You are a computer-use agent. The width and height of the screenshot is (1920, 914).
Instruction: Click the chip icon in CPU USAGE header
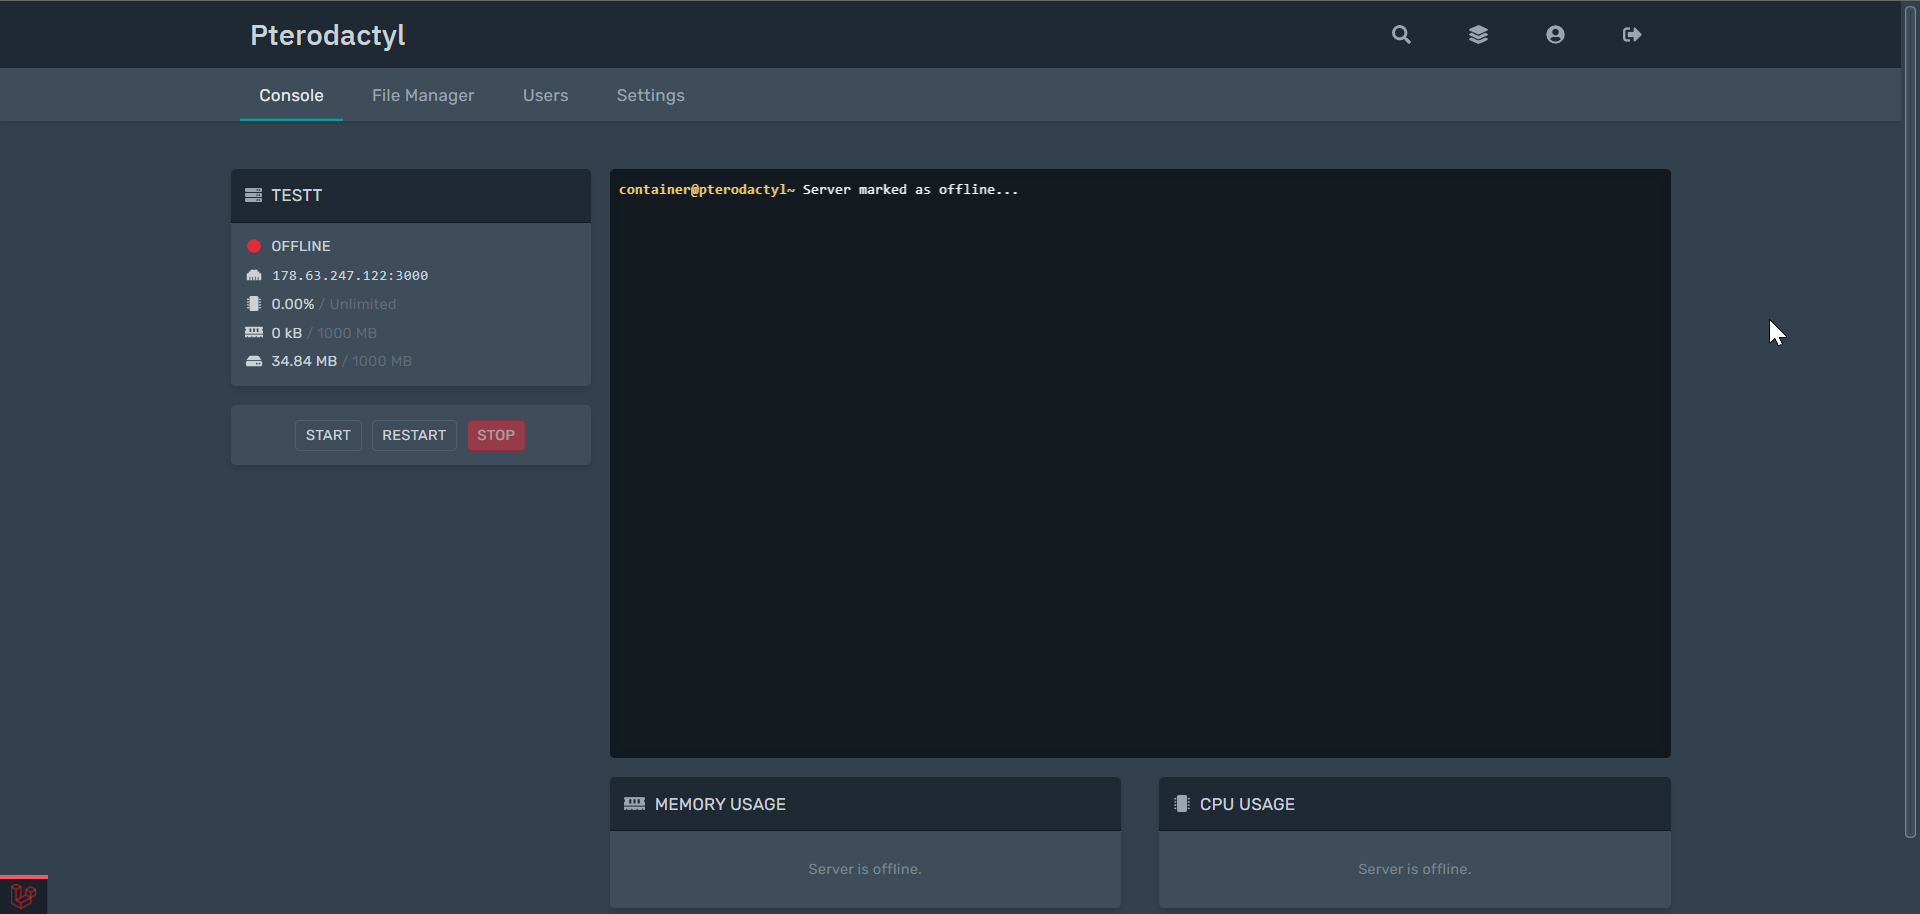pos(1182,803)
